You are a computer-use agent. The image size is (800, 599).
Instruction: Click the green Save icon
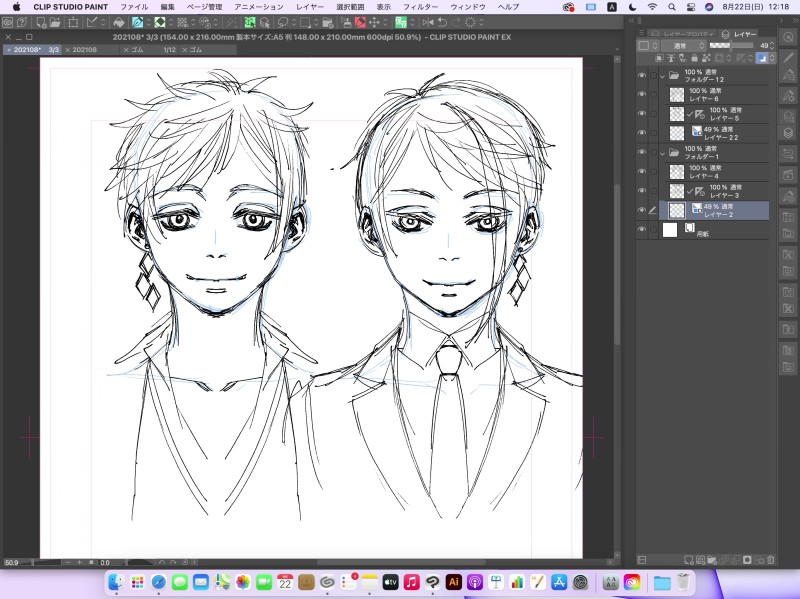pyautogui.click(x=401, y=22)
